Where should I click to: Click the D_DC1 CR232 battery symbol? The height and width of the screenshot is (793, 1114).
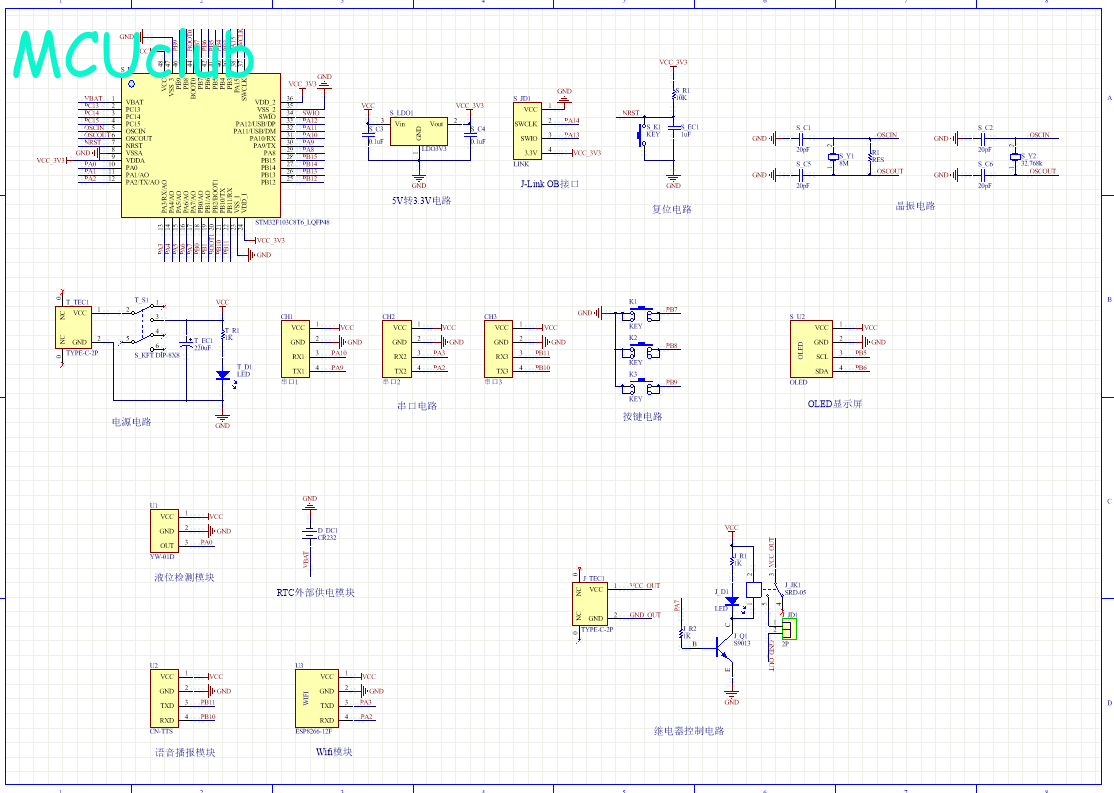point(310,532)
